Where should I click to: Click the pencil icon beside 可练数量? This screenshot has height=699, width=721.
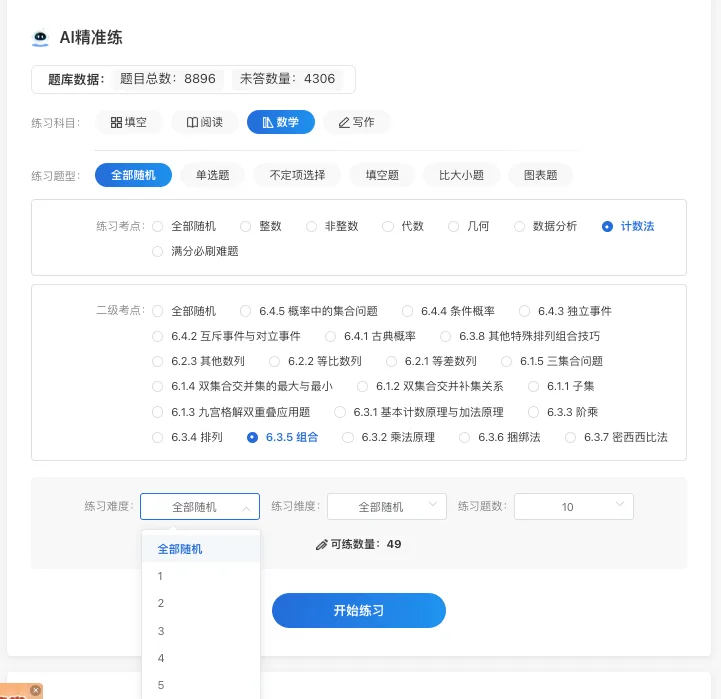[x=321, y=545]
